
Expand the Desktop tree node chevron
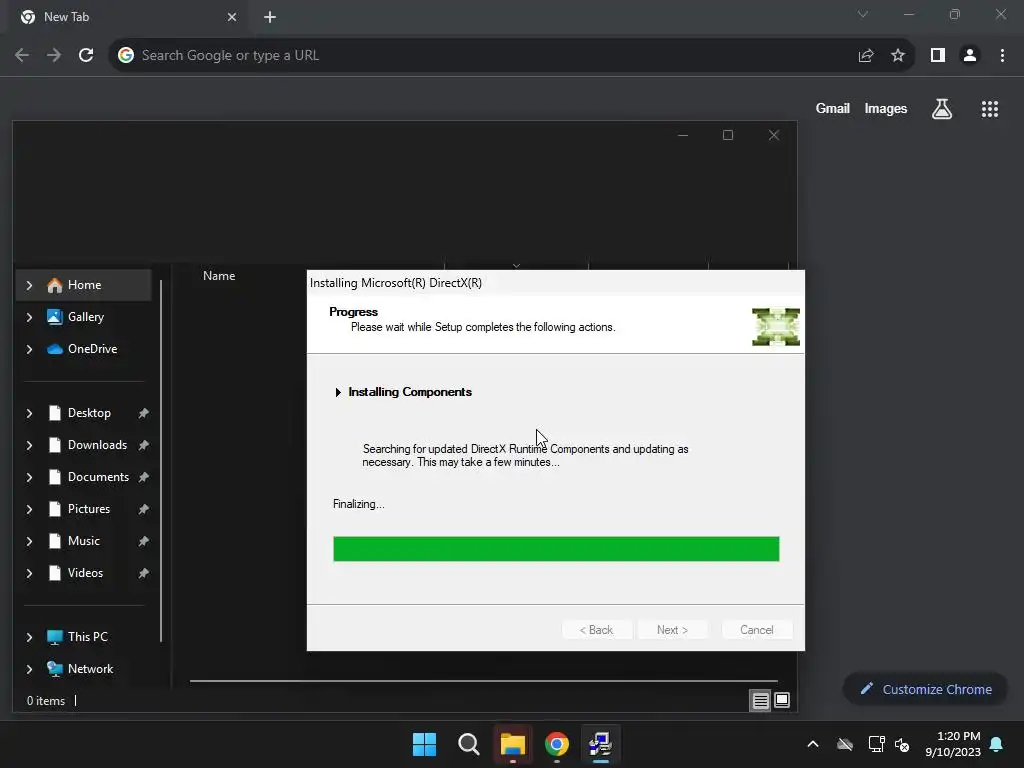(29, 413)
